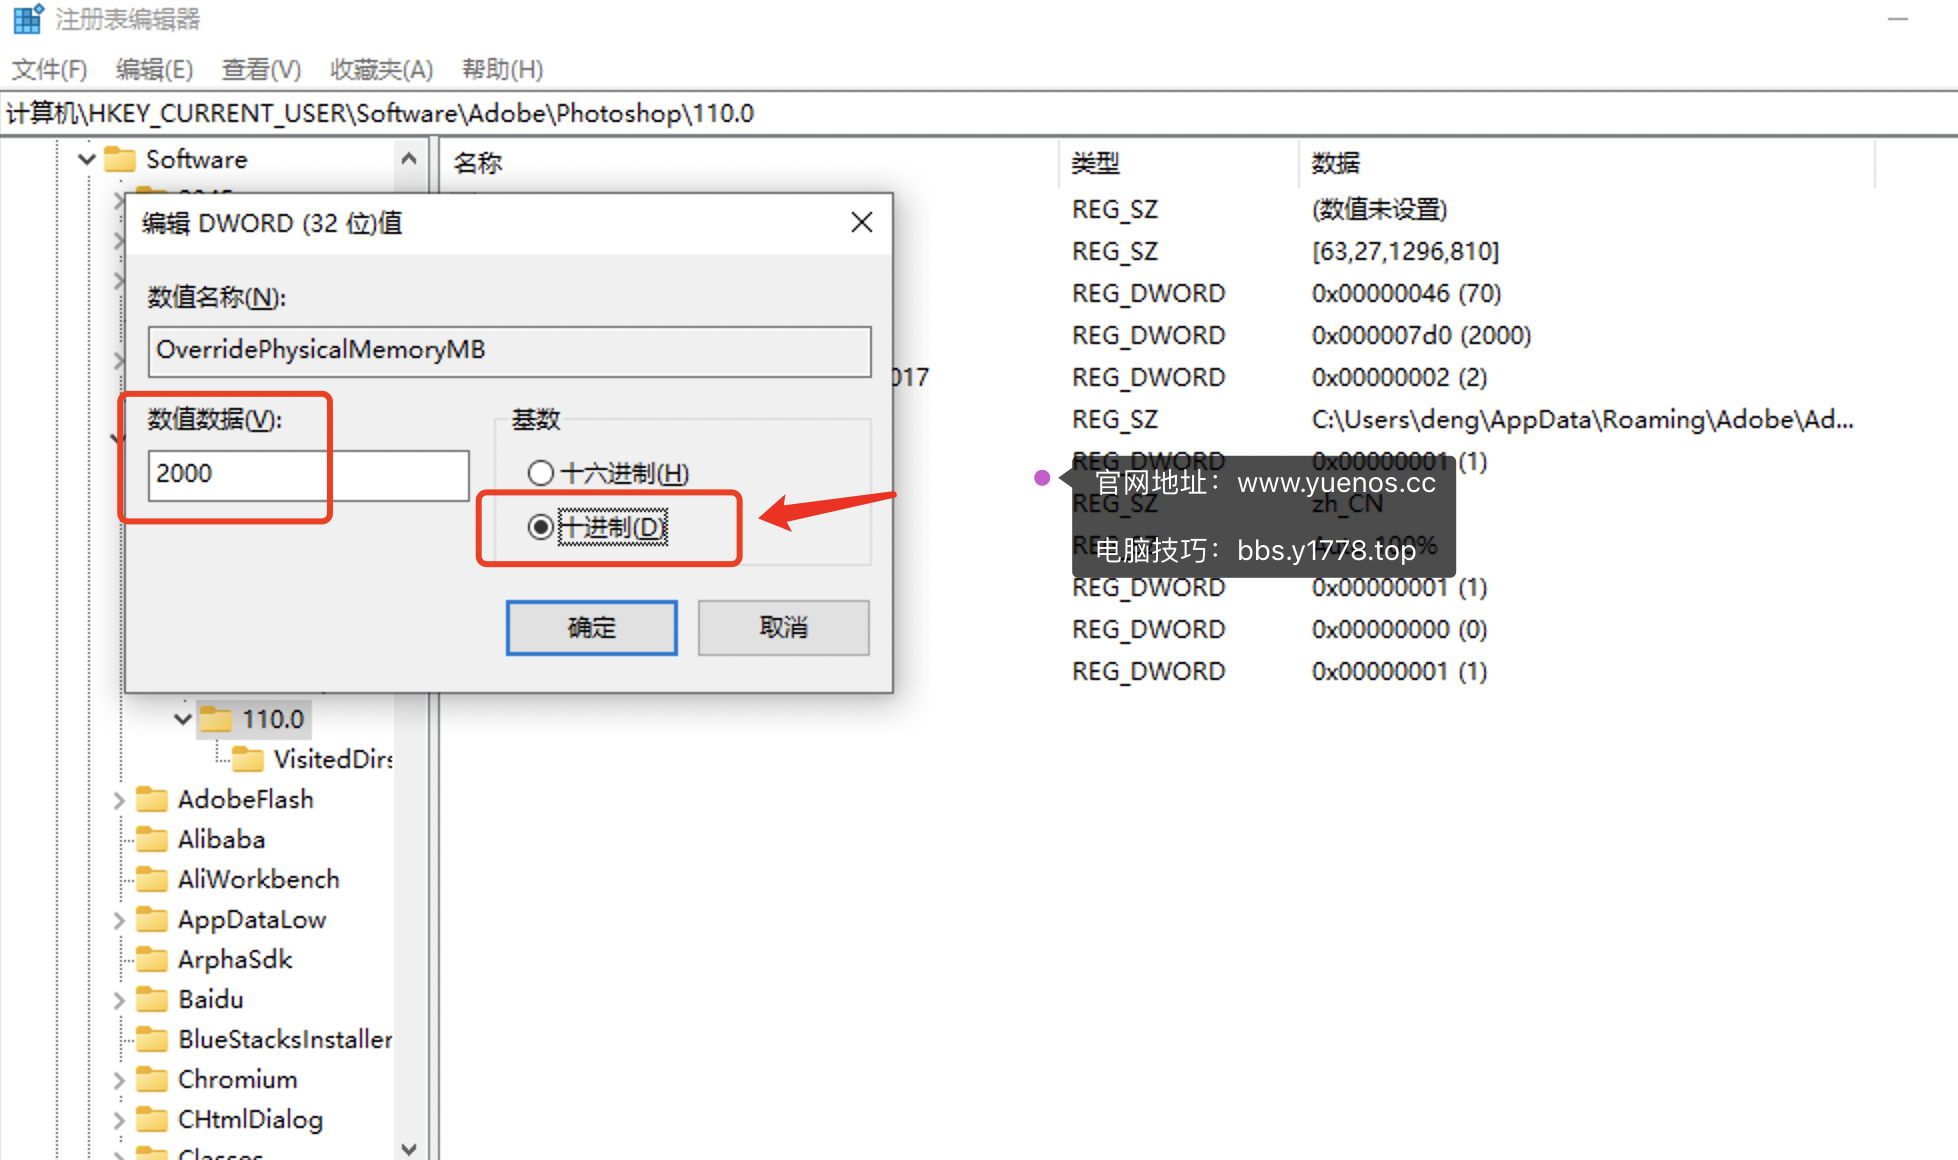Select the ArphaSdk folder icon
The image size is (1958, 1160).
pyautogui.click(x=152, y=959)
